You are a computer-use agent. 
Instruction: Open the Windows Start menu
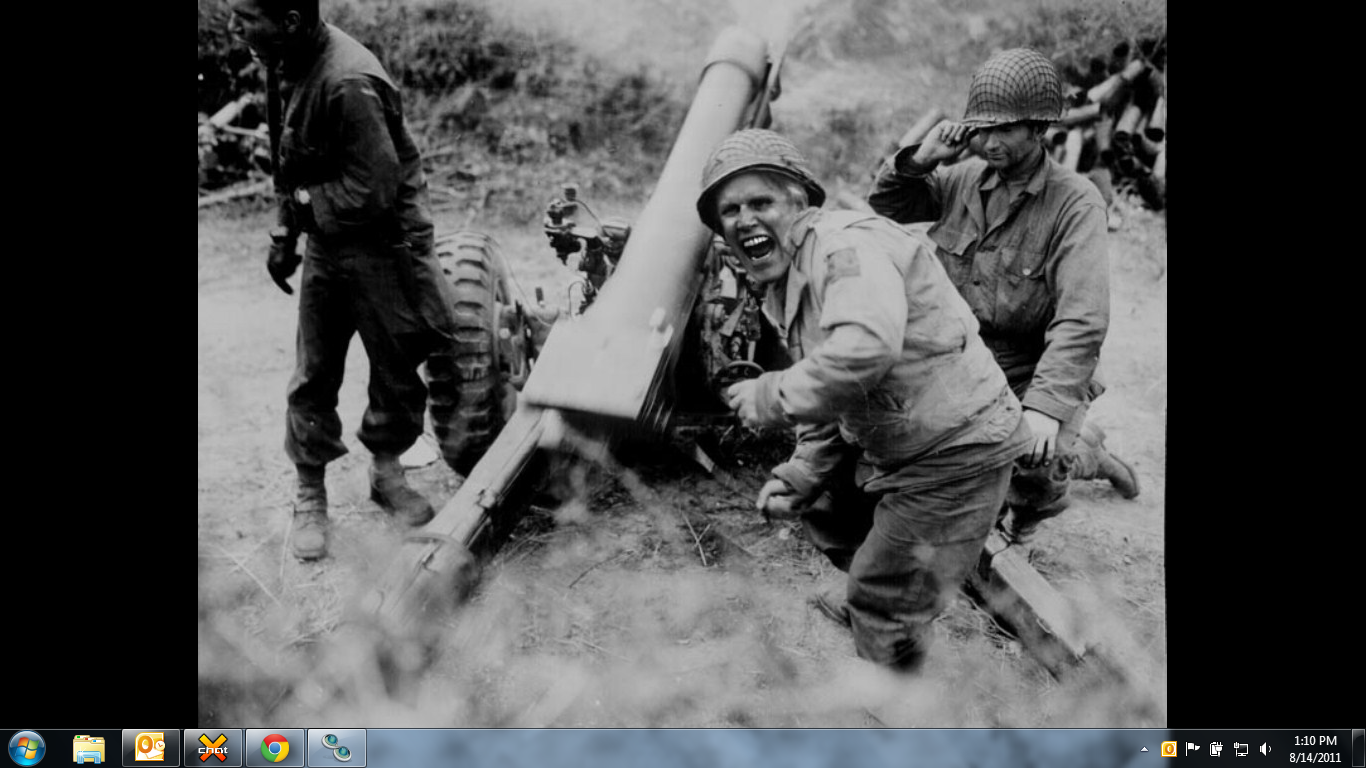tap(26, 748)
